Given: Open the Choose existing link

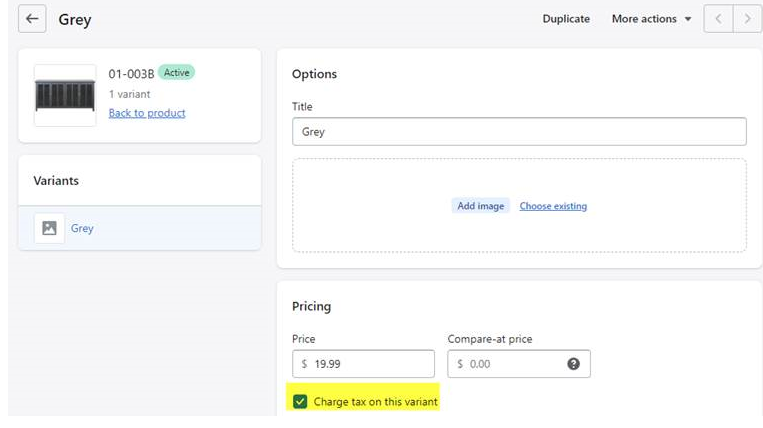Looking at the screenshot, I should [x=553, y=206].
